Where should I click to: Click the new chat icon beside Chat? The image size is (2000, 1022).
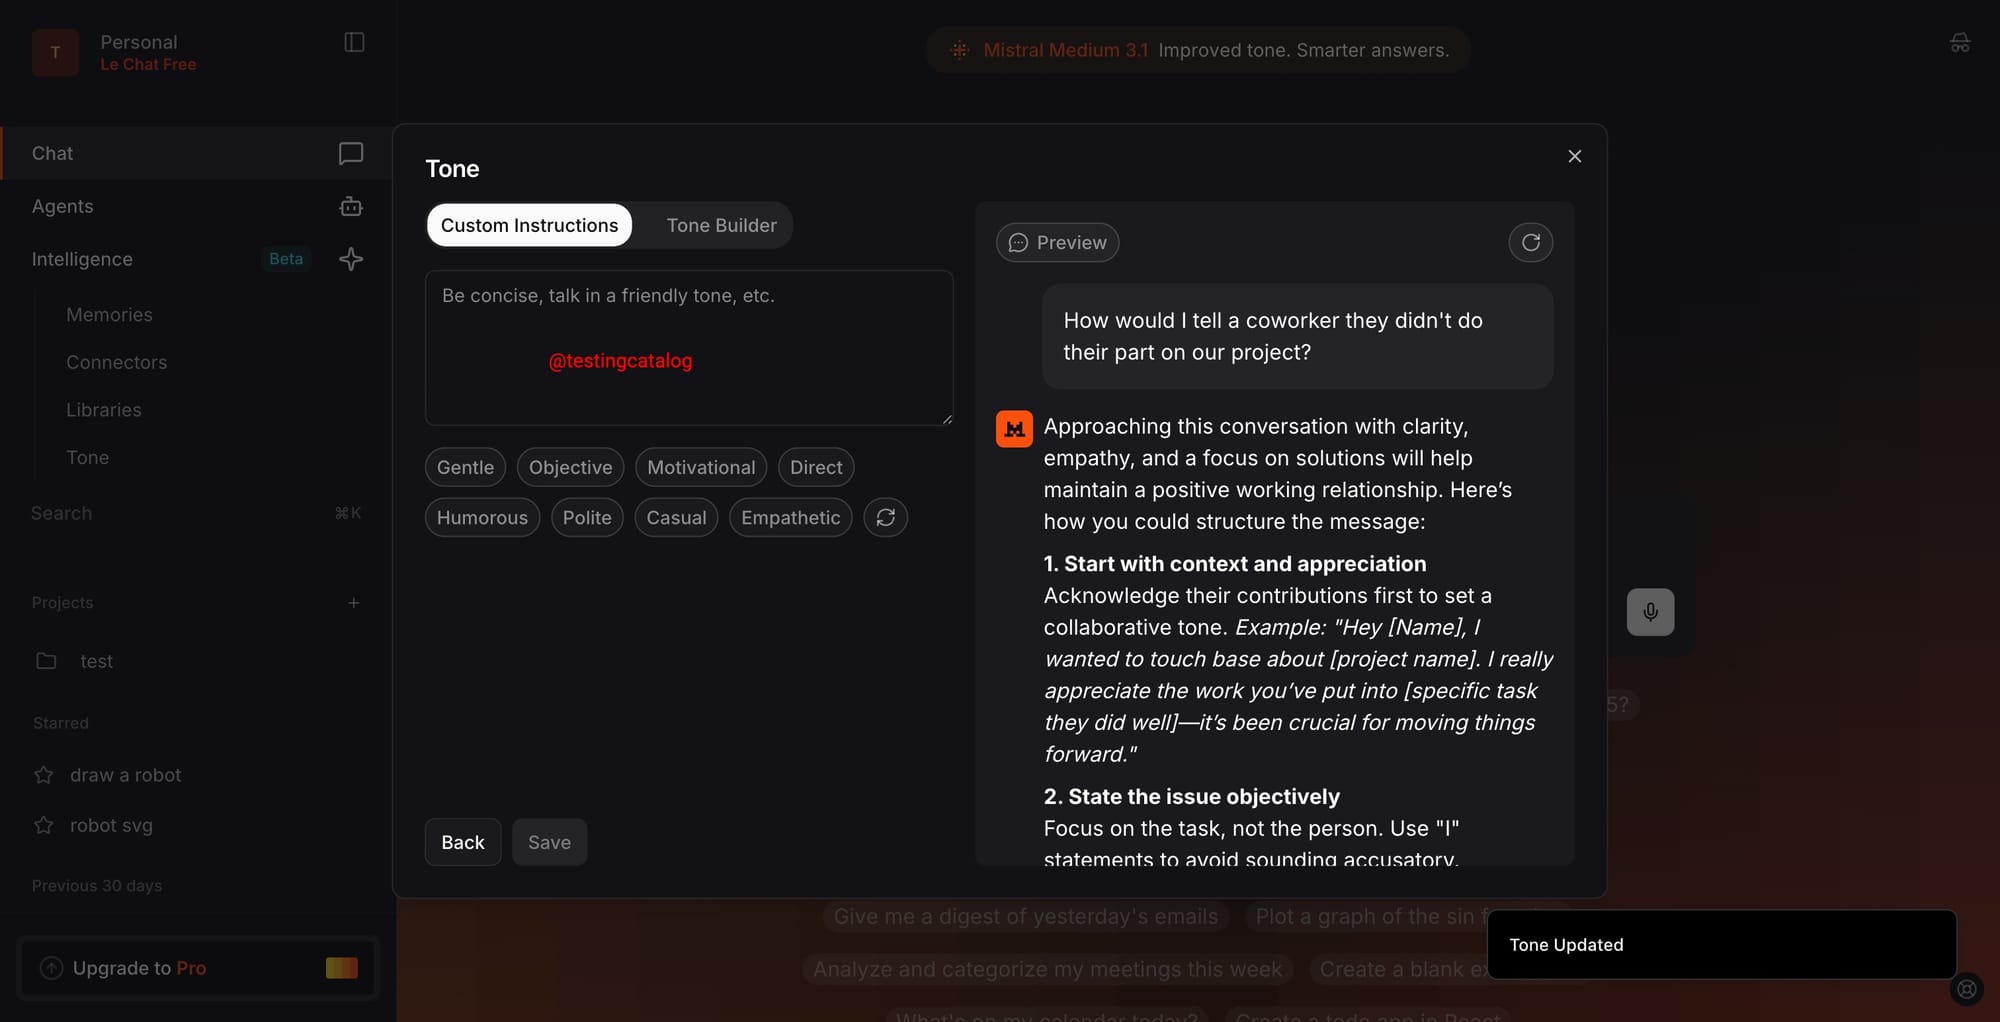pyautogui.click(x=351, y=153)
